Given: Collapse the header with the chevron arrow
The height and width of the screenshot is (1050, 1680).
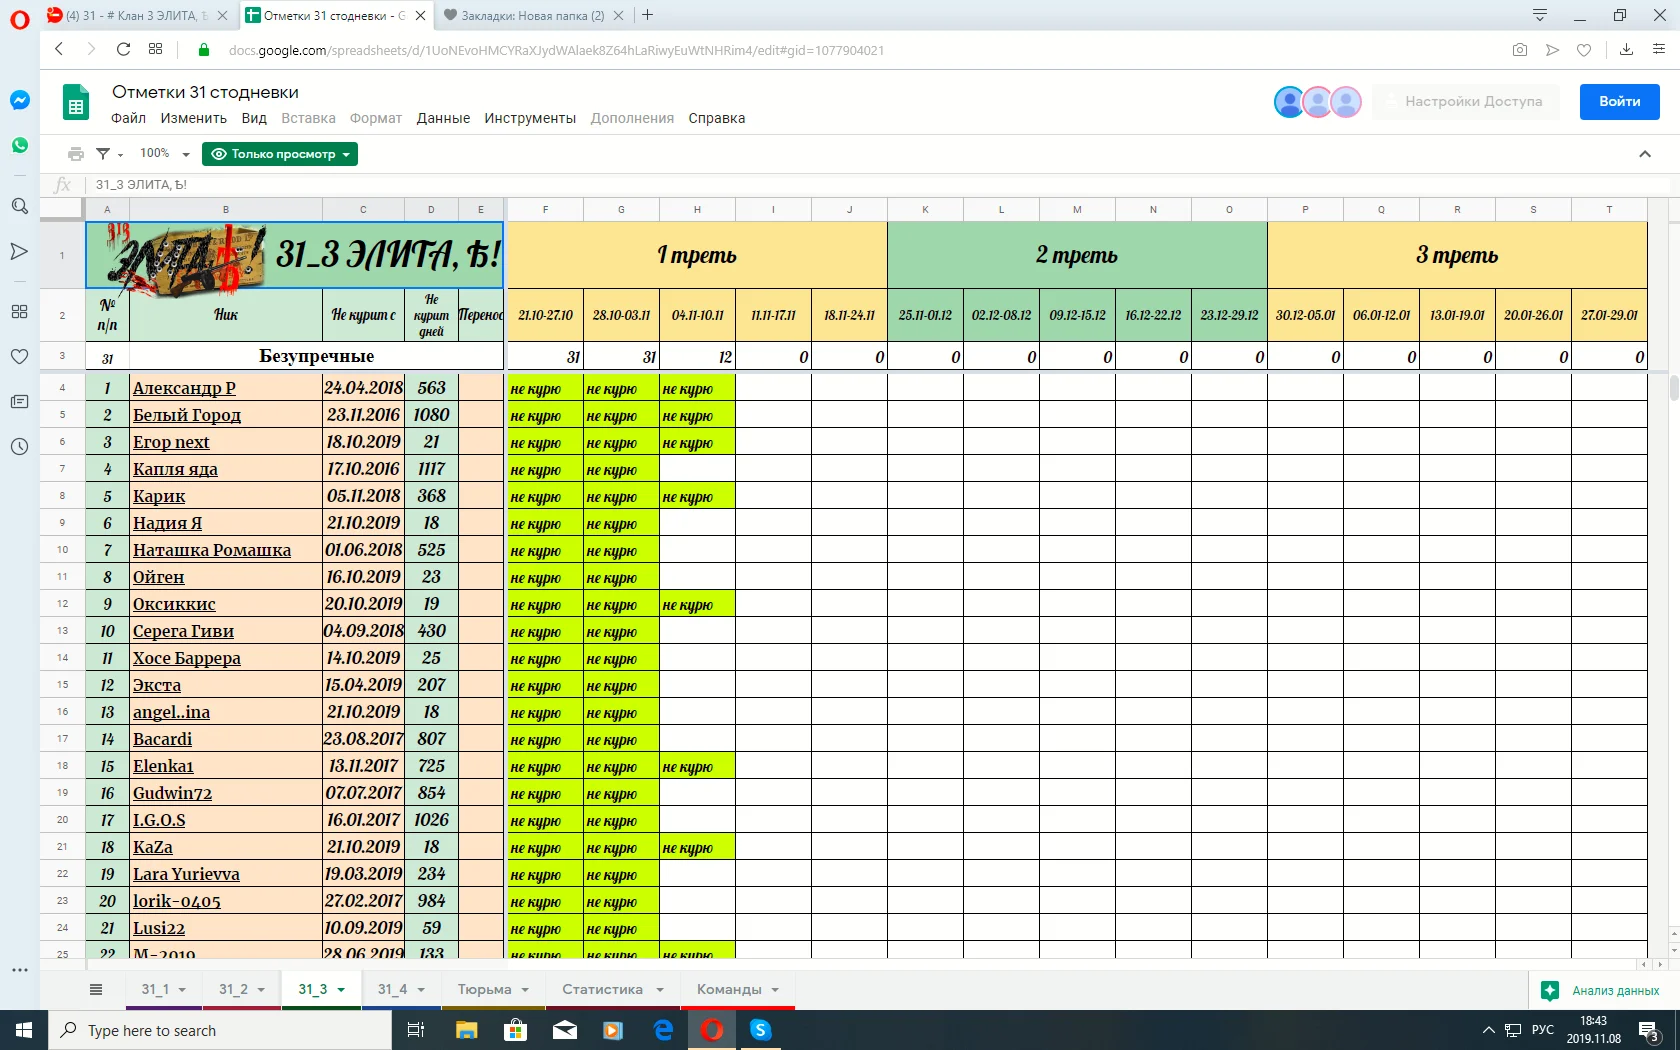Looking at the screenshot, I should coord(1645,154).
